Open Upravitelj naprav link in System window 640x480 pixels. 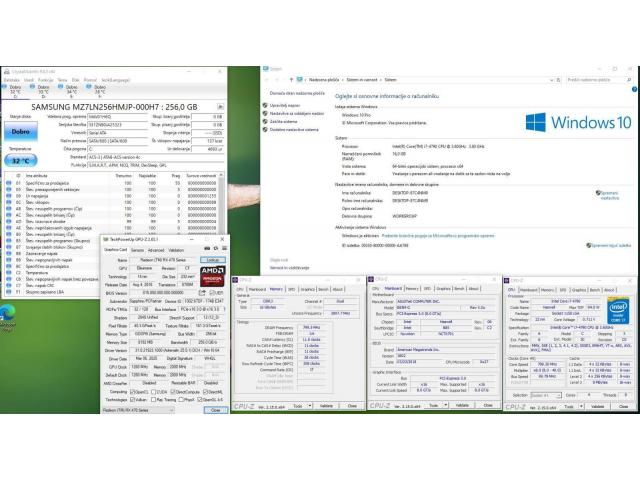click(x=285, y=105)
